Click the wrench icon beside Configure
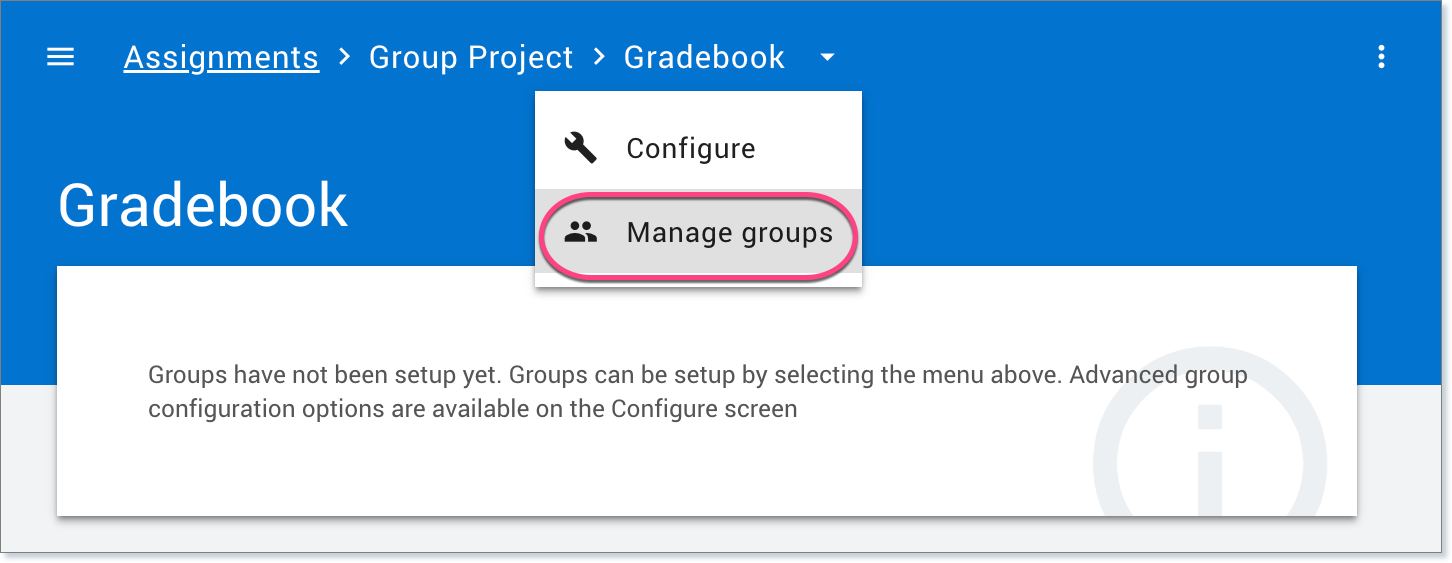 [580, 148]
